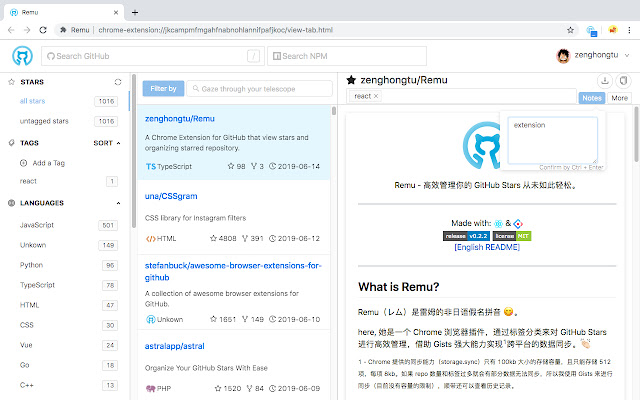Click the 1016 count next to all stars
The width and height of the screenshot is (640, 400).
tap(106, 101)
